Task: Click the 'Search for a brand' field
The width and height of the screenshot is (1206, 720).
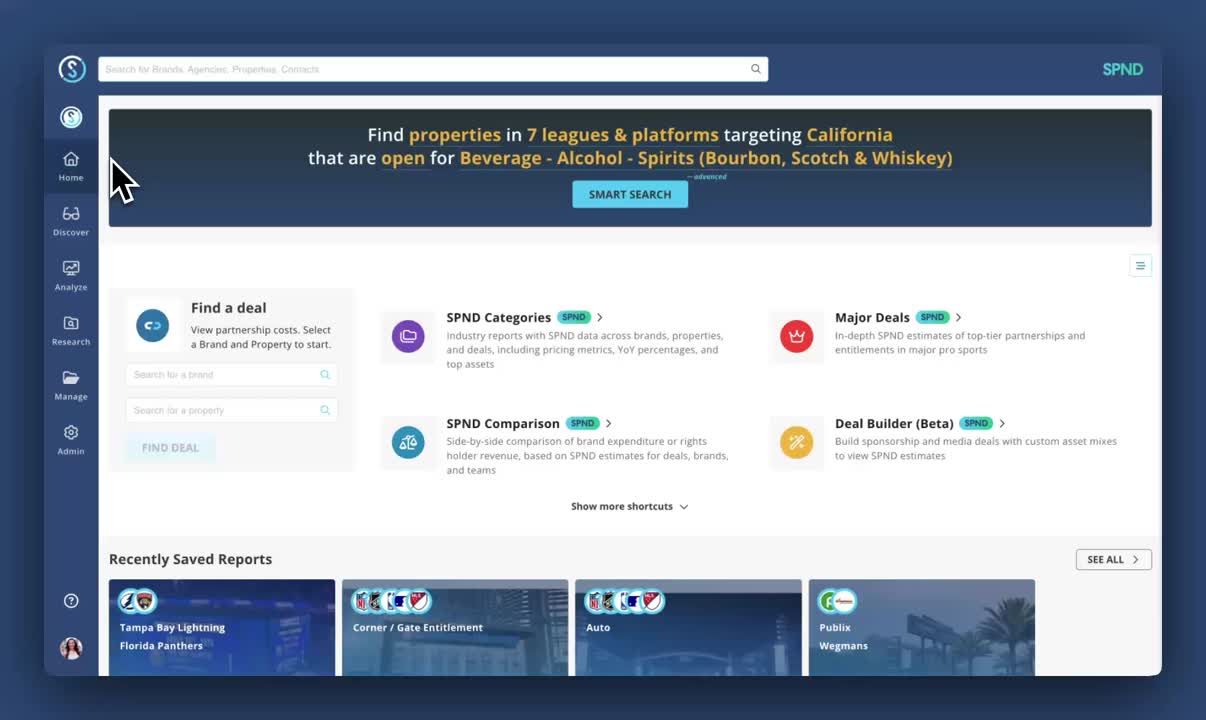Action: [x=231, y=375]
